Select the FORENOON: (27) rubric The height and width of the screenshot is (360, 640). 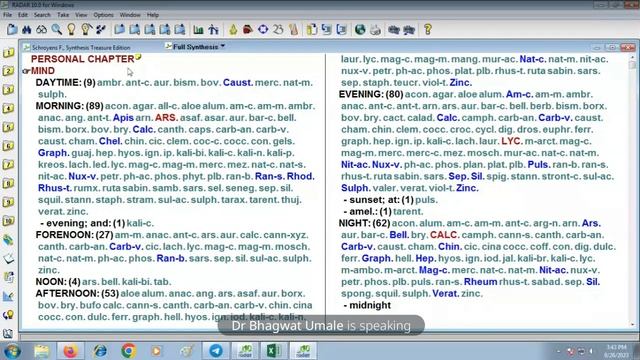click(x=74, y=235)
